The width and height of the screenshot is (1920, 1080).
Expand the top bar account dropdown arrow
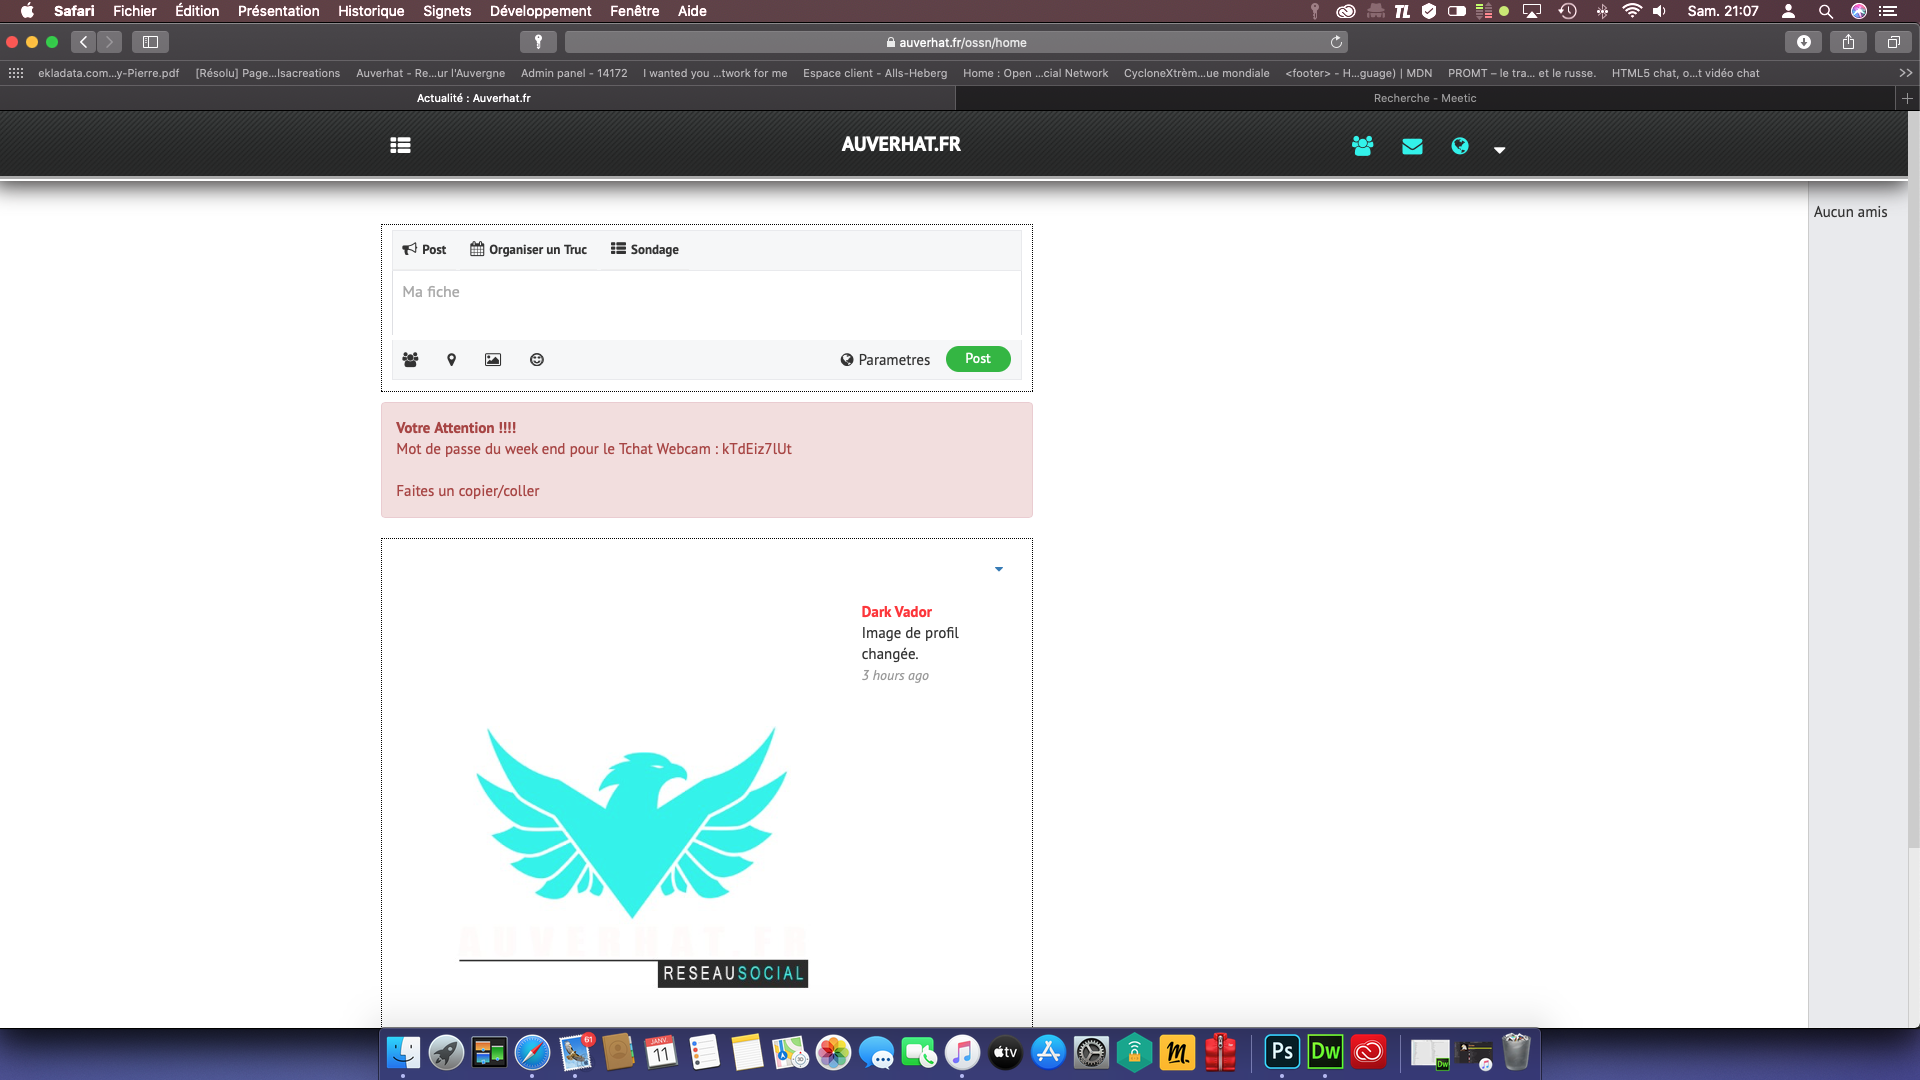[1499, 150]
